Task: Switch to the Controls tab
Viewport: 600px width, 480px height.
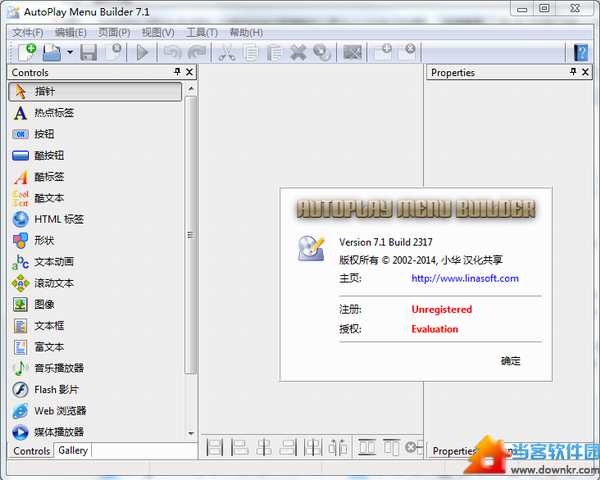Action: [31, 451]
